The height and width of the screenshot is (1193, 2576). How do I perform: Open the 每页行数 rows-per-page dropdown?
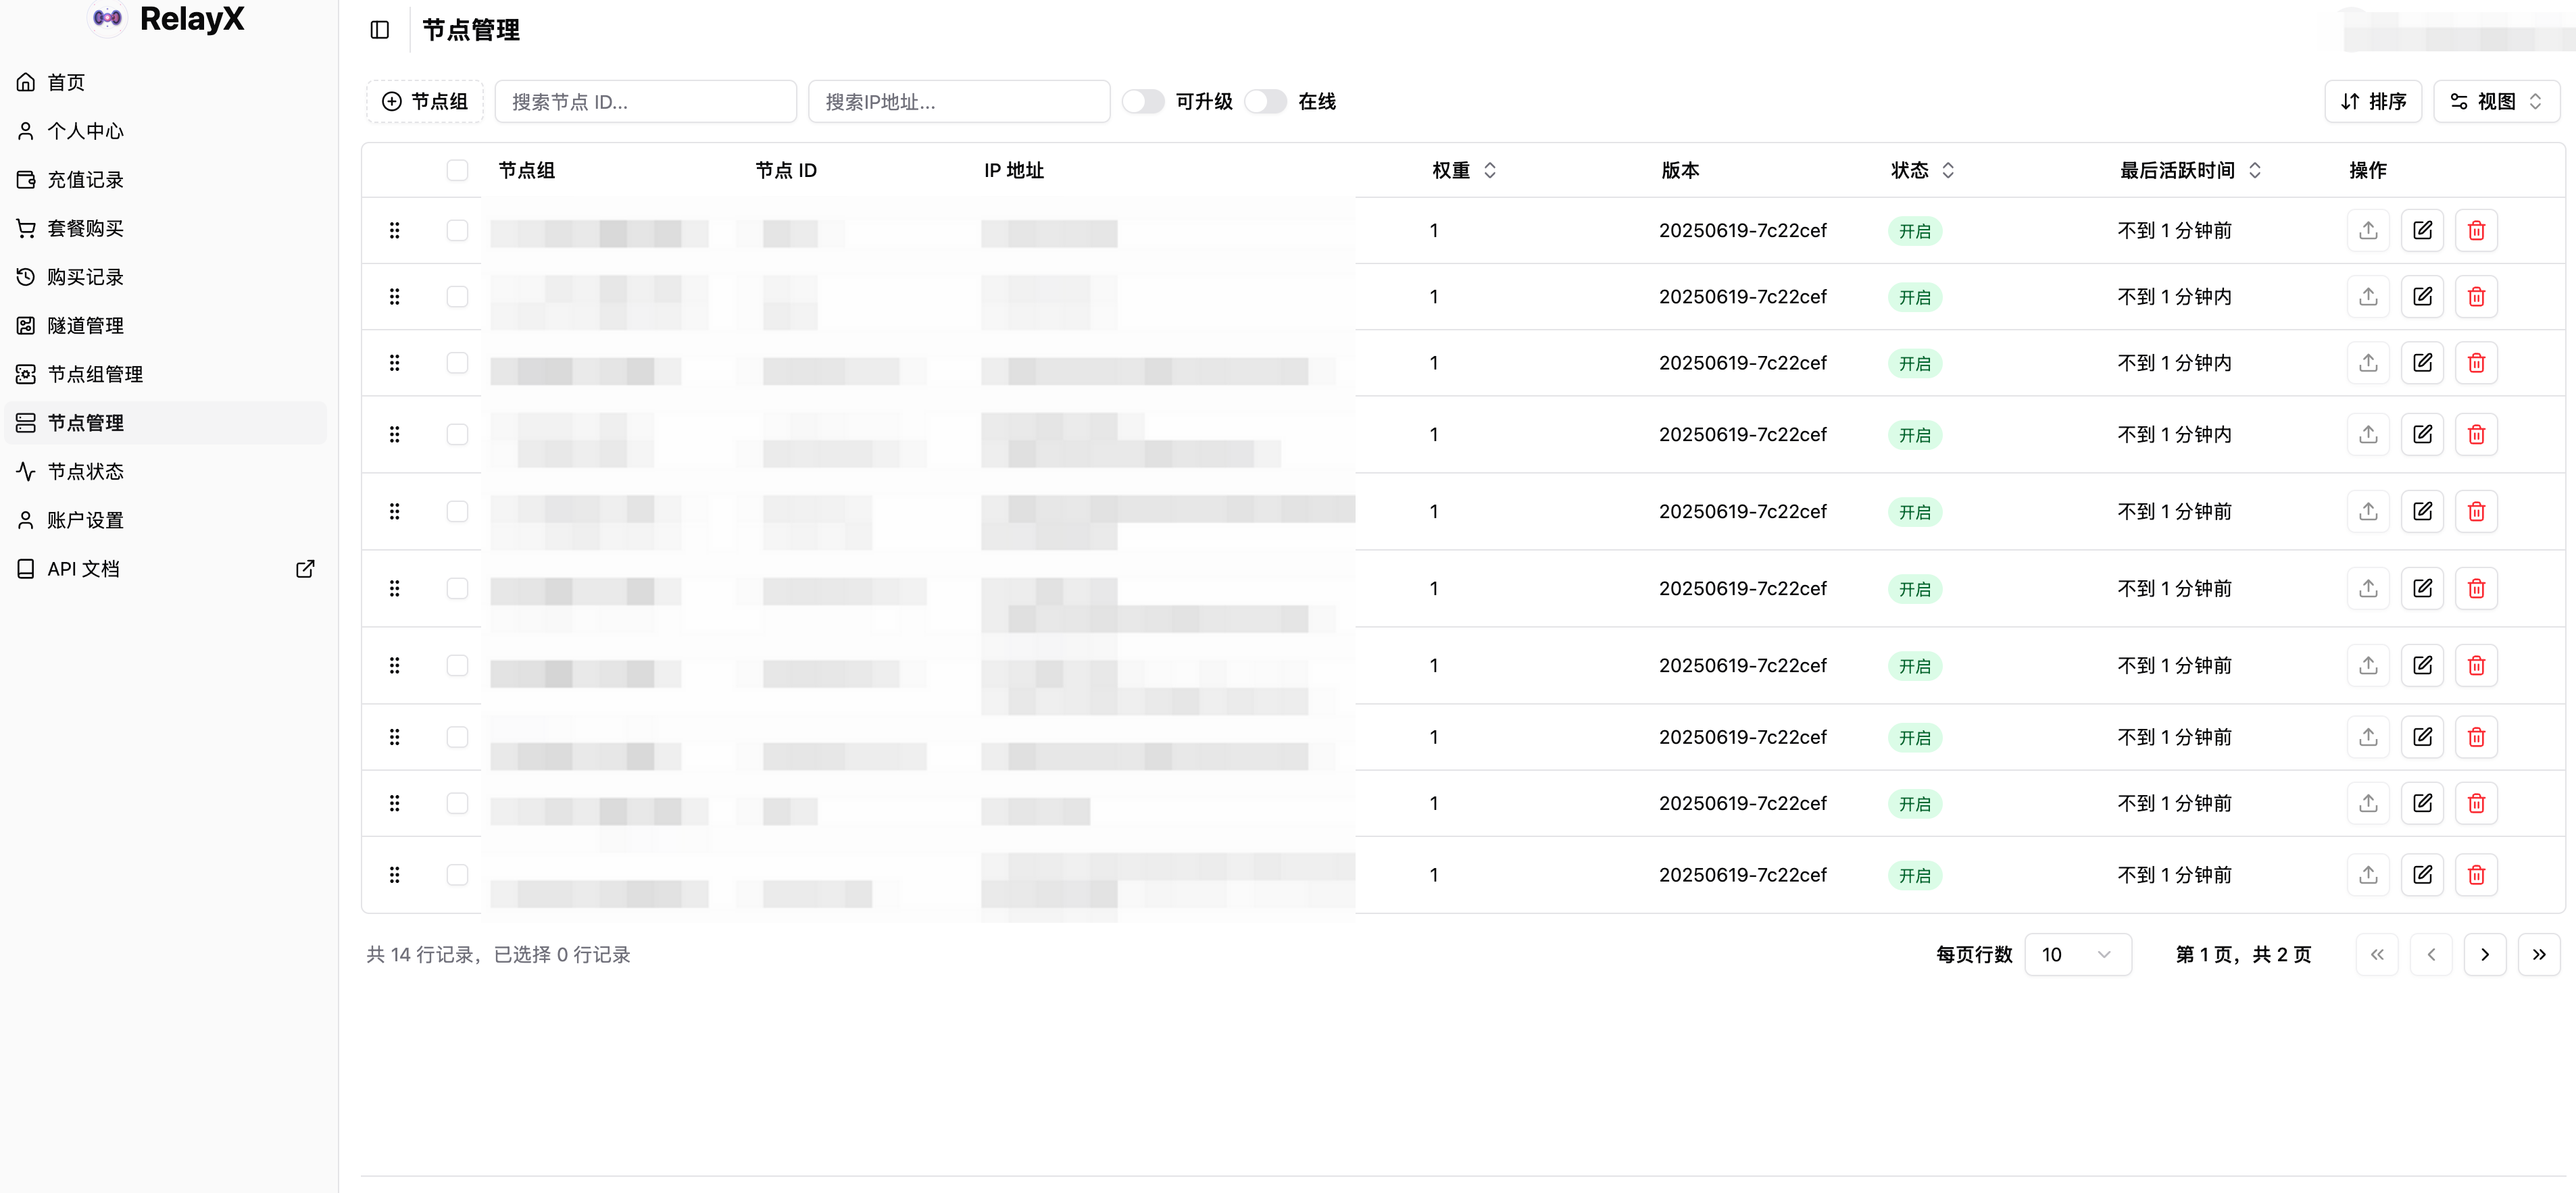(2077, 955)
